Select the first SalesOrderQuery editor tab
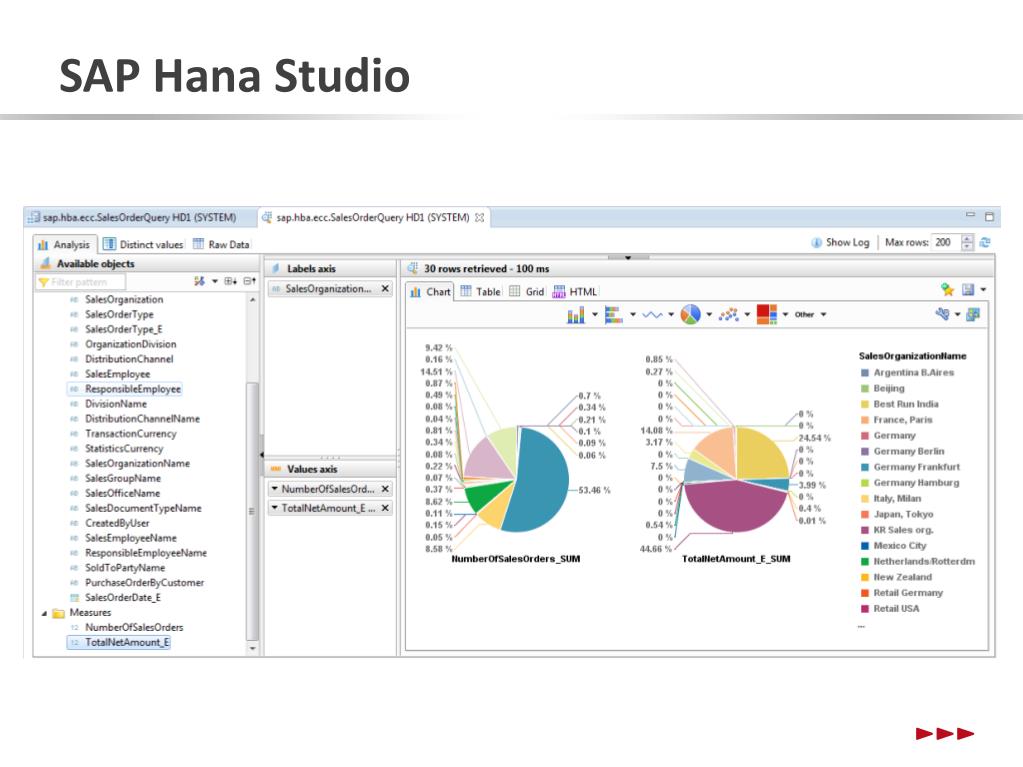1023x767 pixels. pyautogui.click(x=132, y=218)
